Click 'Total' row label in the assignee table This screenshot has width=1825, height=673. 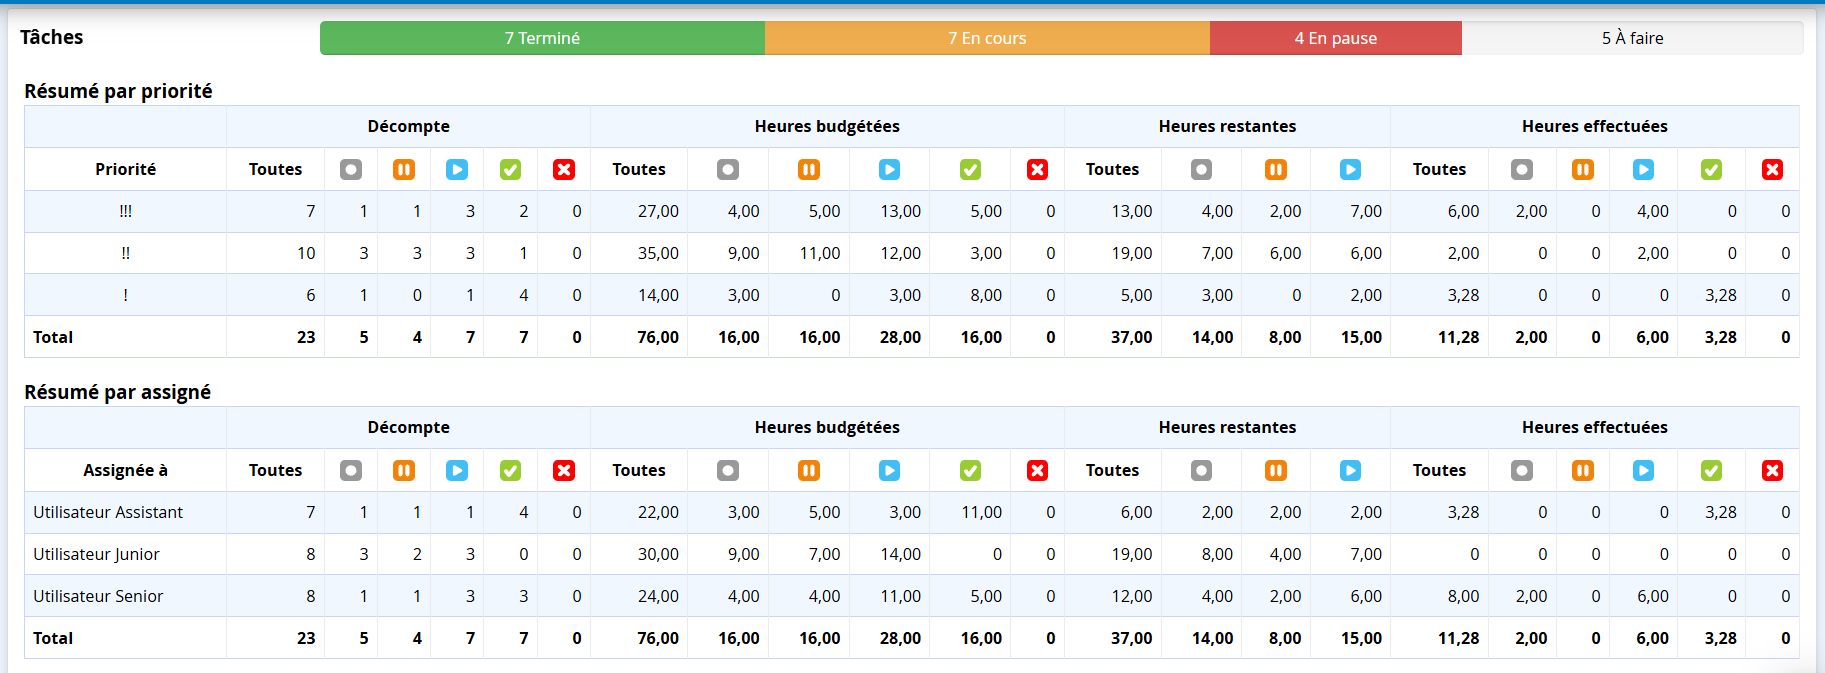tap(53, 638)
